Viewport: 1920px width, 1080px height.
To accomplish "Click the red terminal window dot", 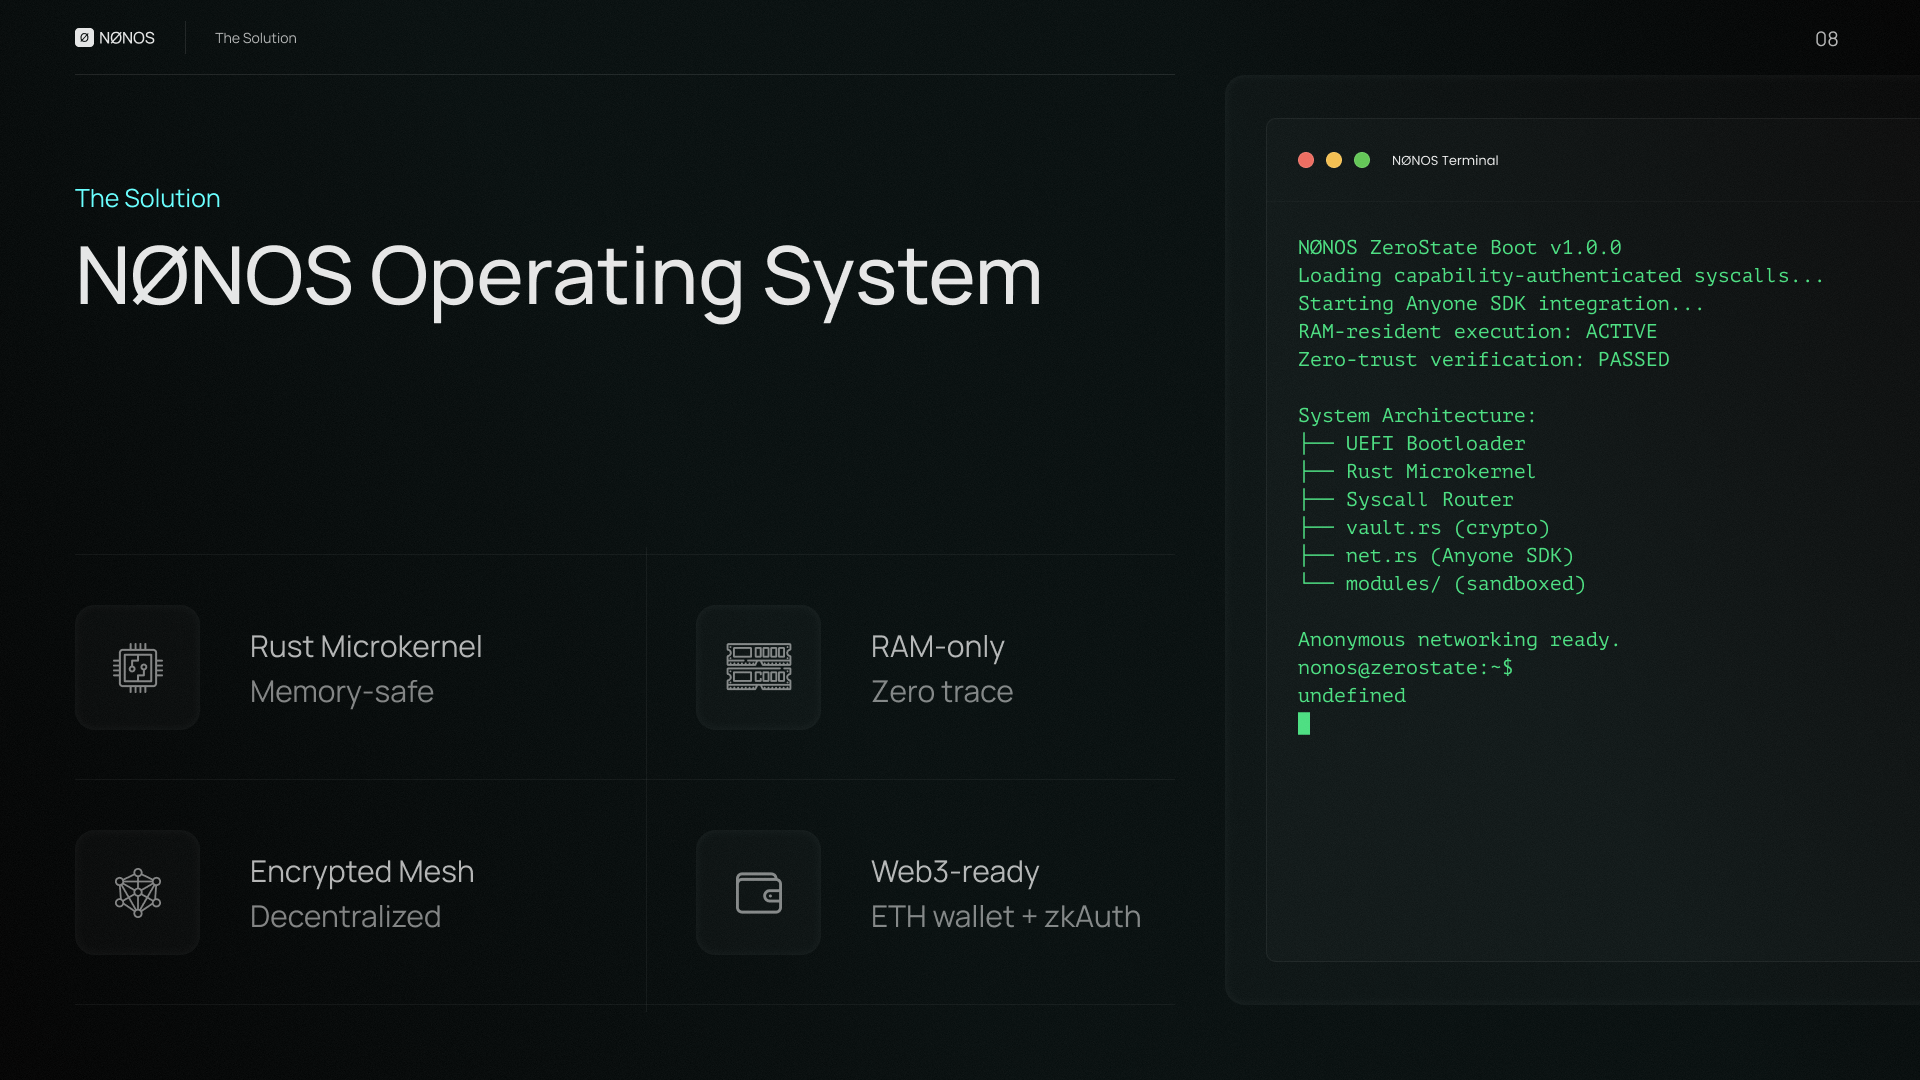I will (x=1306, y=160).
